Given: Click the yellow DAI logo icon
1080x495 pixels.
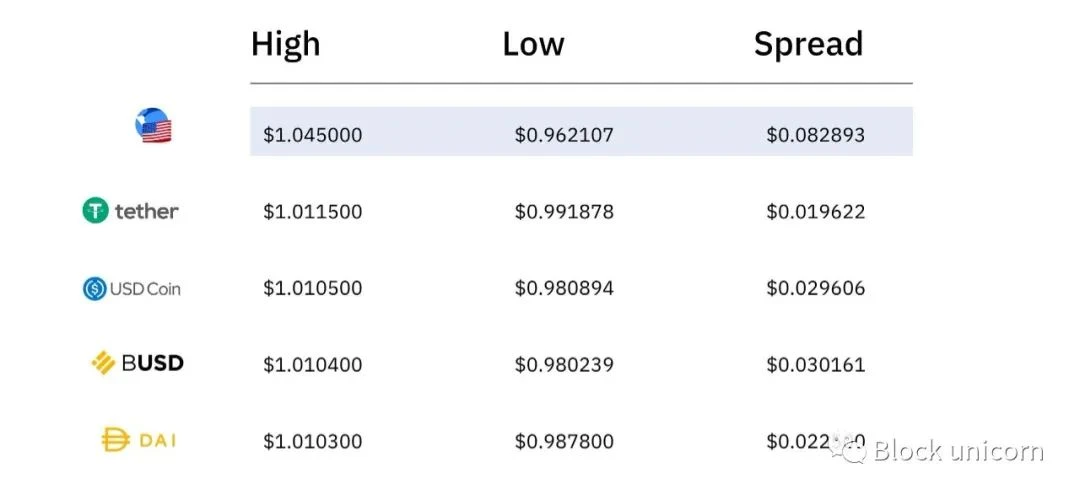Looking at the screenshot, I should click(115, 440).
